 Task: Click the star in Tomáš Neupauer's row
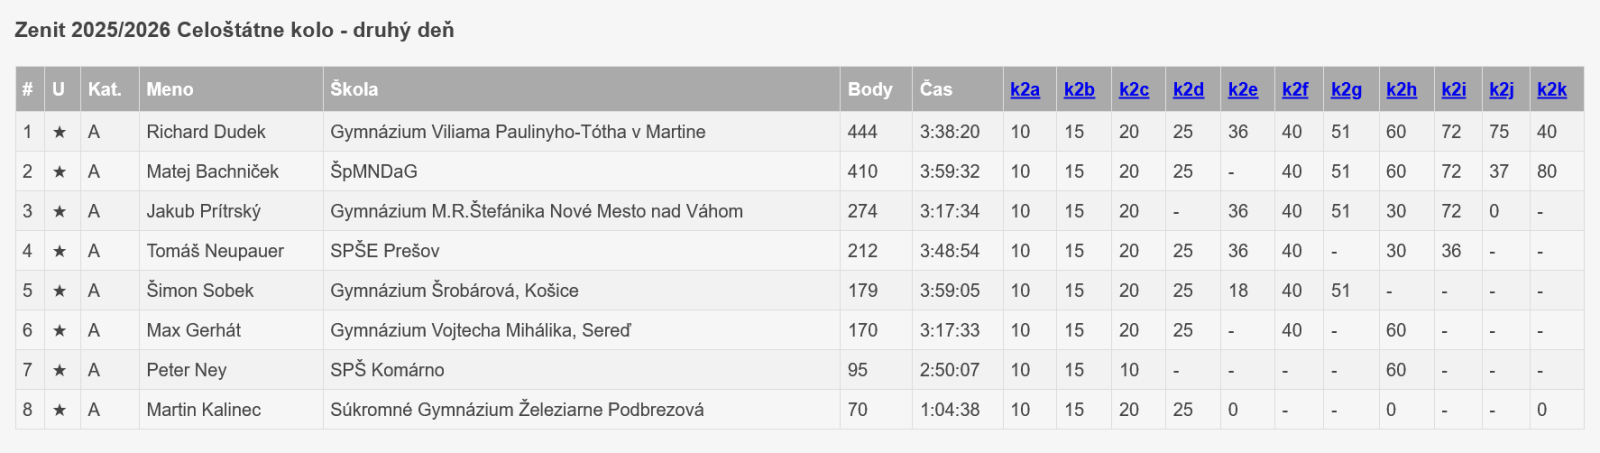tap(59, 251)
